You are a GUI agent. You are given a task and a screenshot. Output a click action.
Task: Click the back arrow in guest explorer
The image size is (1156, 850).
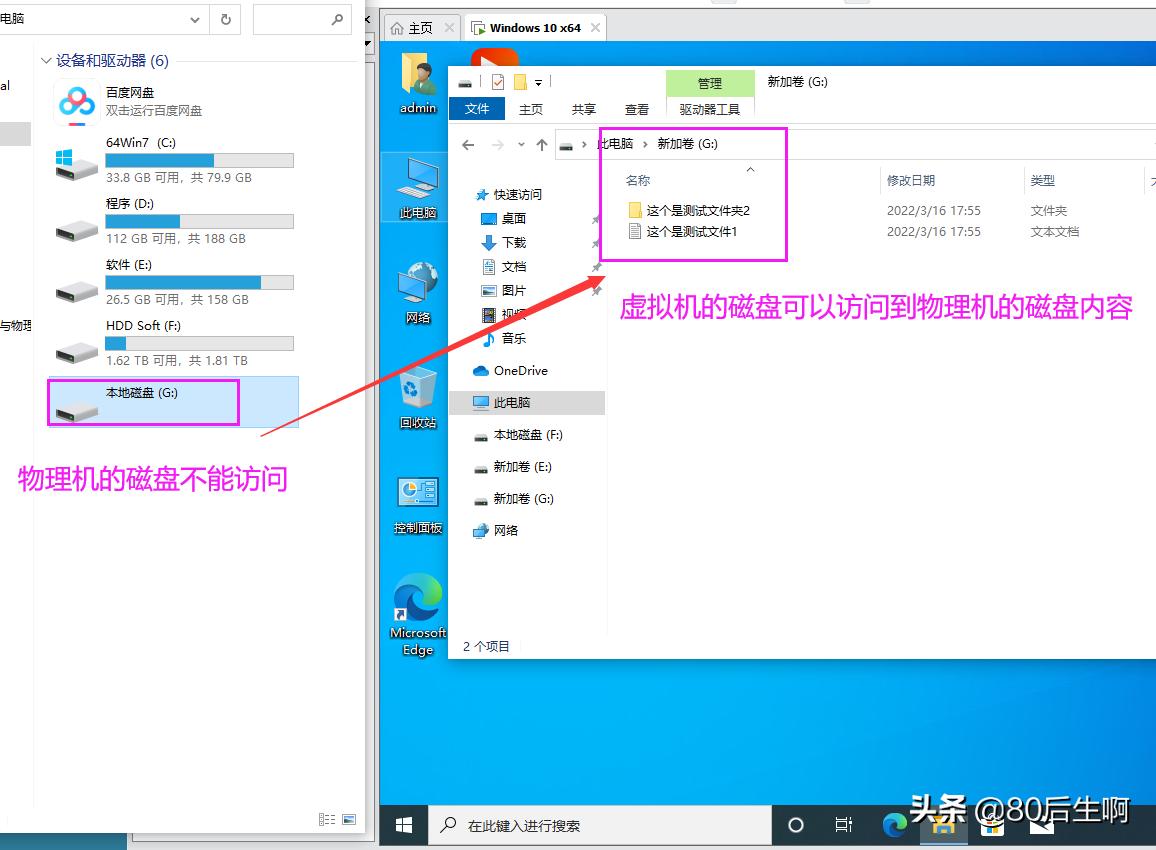pyautogui.click(x=467, y=144)
